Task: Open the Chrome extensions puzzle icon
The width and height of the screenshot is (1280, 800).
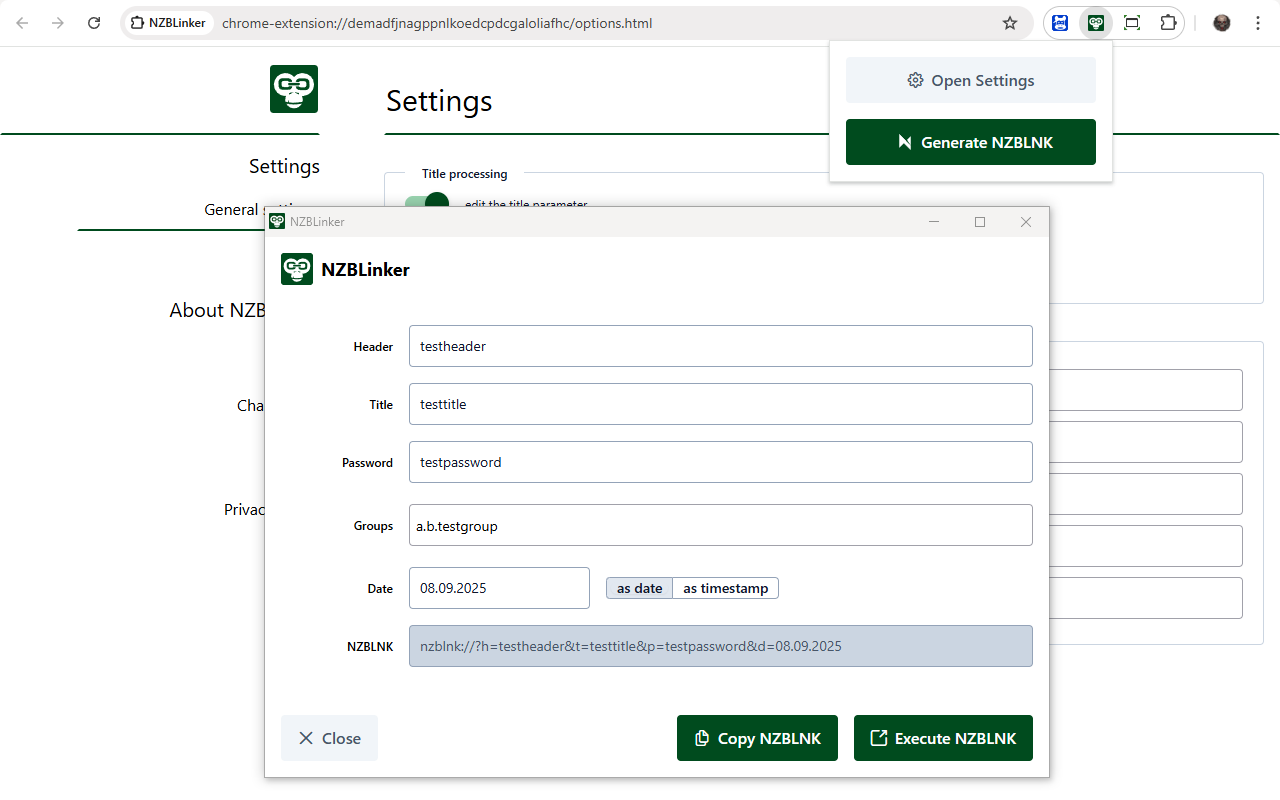Action: click(1168, 23)
